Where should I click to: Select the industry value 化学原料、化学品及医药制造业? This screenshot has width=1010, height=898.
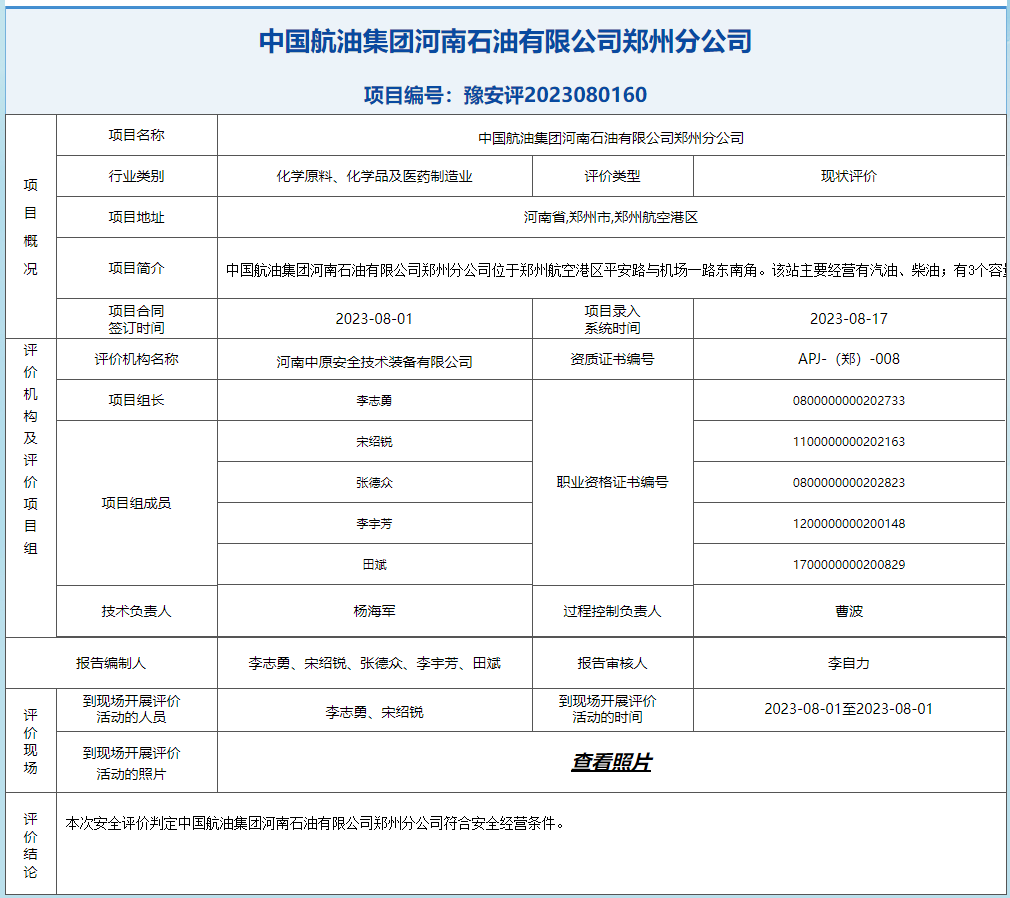(x=374, y=176)
